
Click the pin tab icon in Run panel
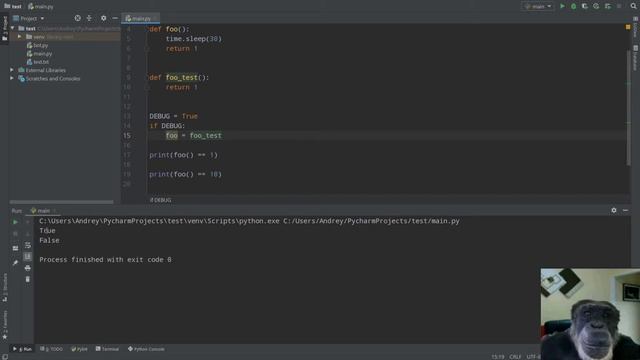coord(15,263)
